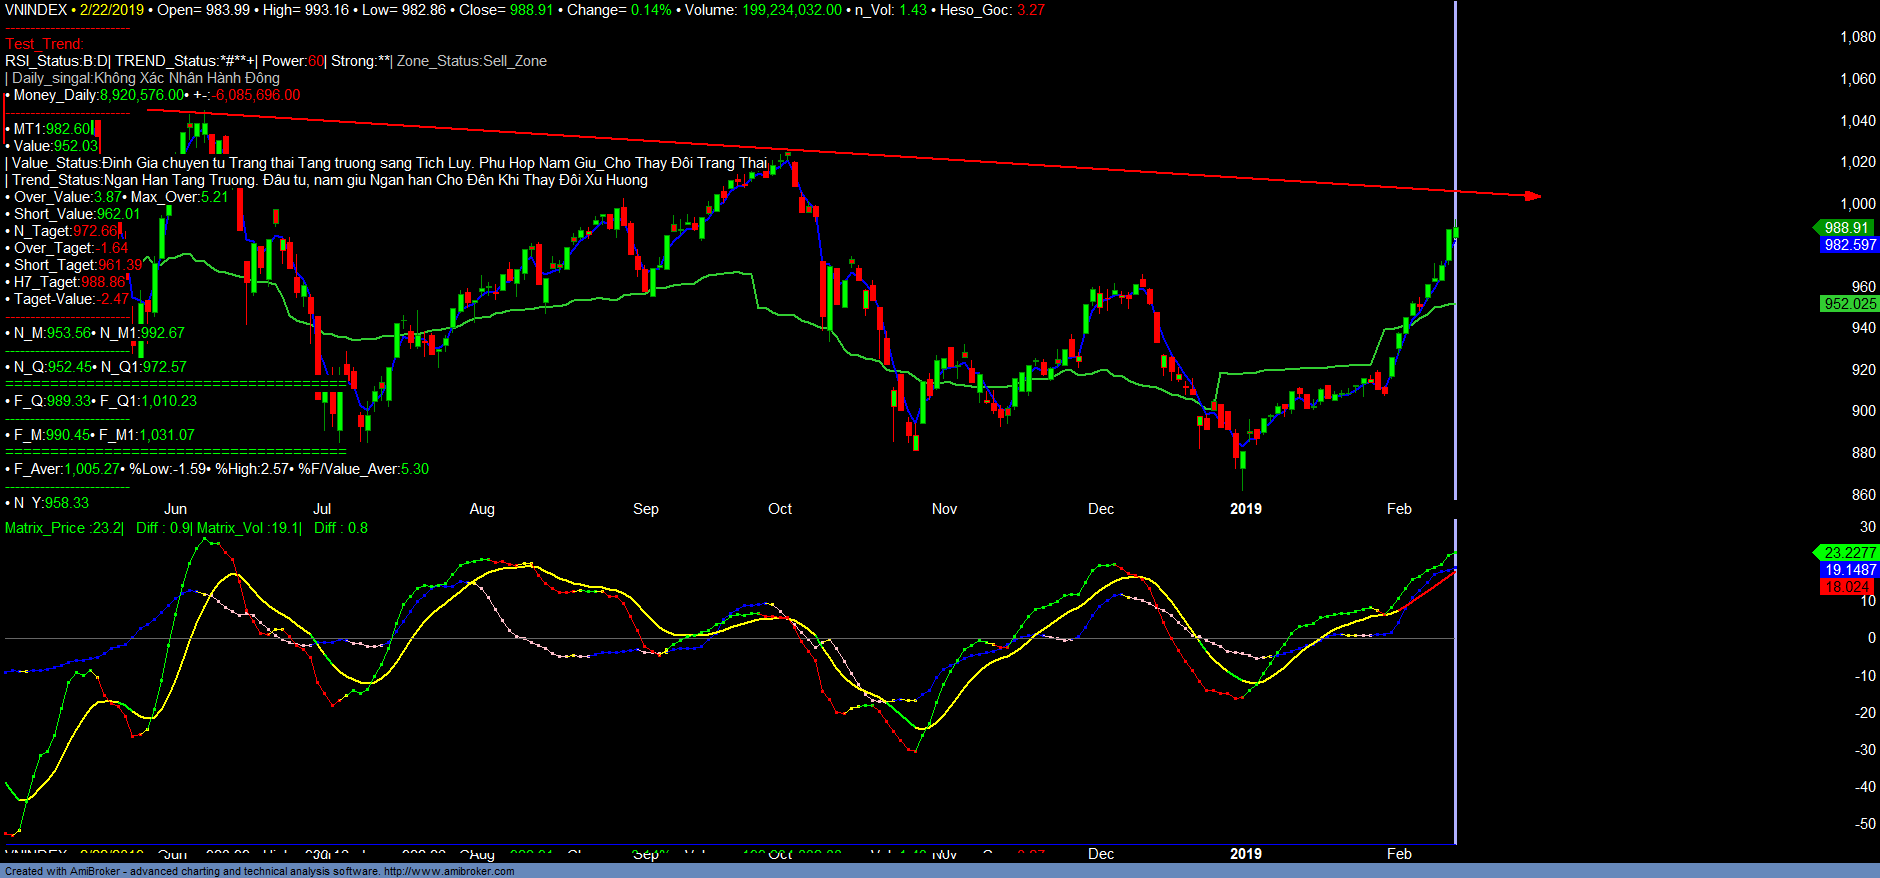Click the blue 19.1487 indicator value tag
The width and height of the screenshot is (1880, 878).
(x=1850, y=570)
